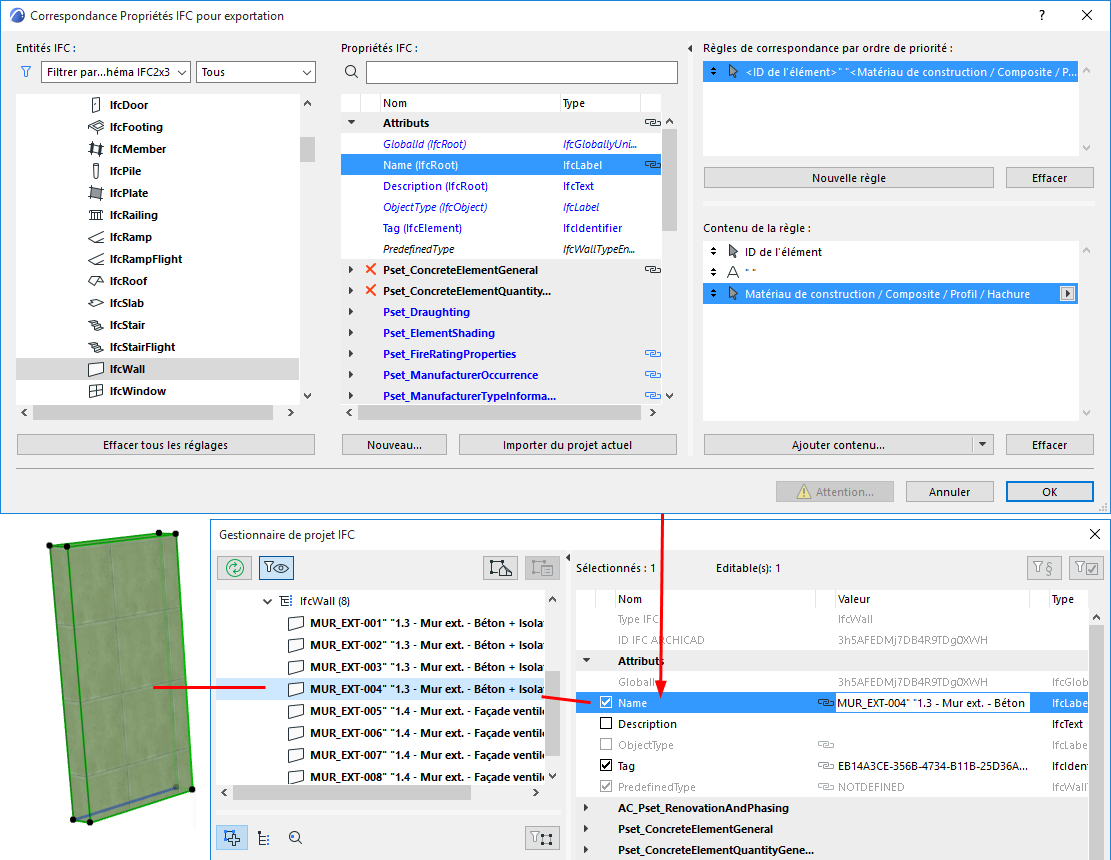This screenshot has height=860, width=1111.
Task: Expand Pset_Draughting property set
Action: [x=351, y=312]
